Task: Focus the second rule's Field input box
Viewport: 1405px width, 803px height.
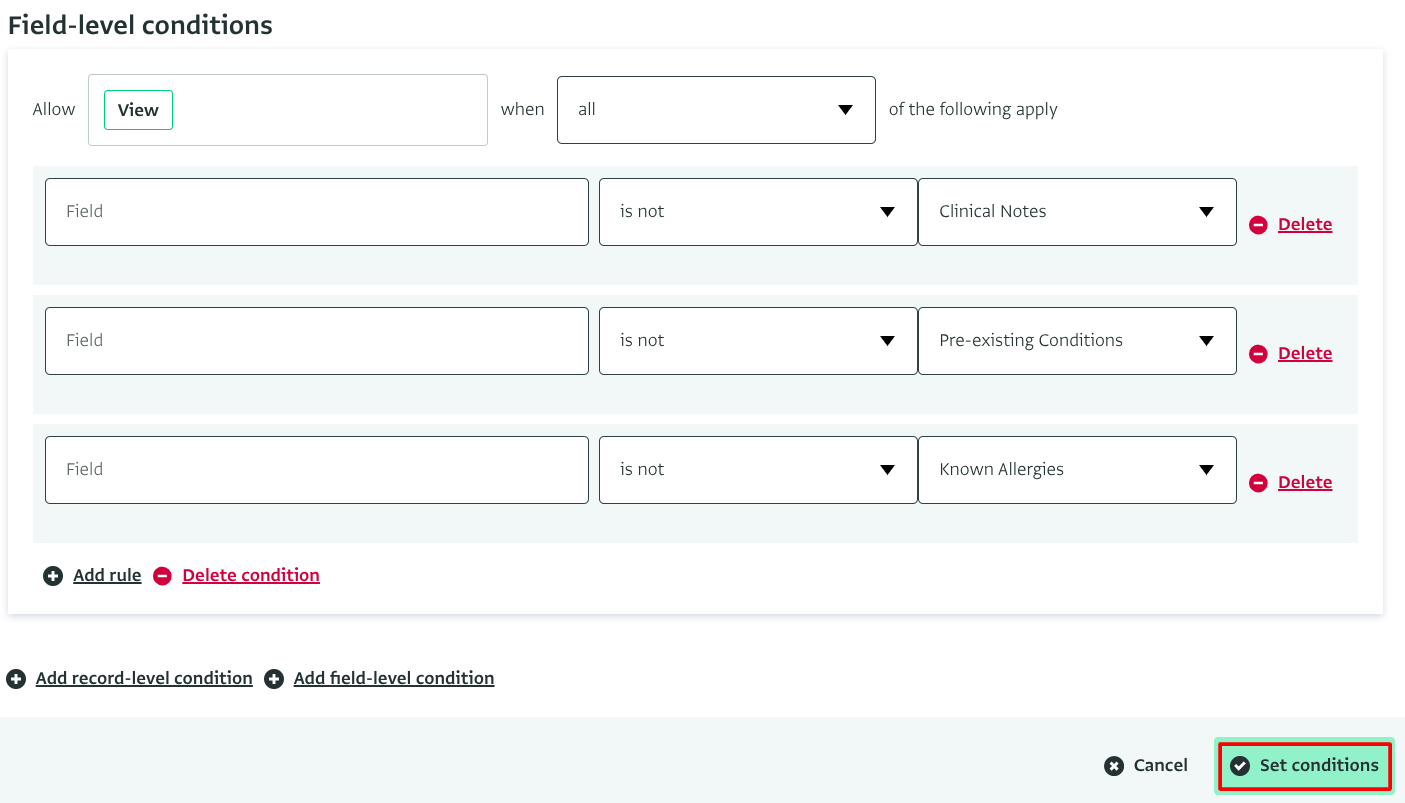Action: [316, 341]
